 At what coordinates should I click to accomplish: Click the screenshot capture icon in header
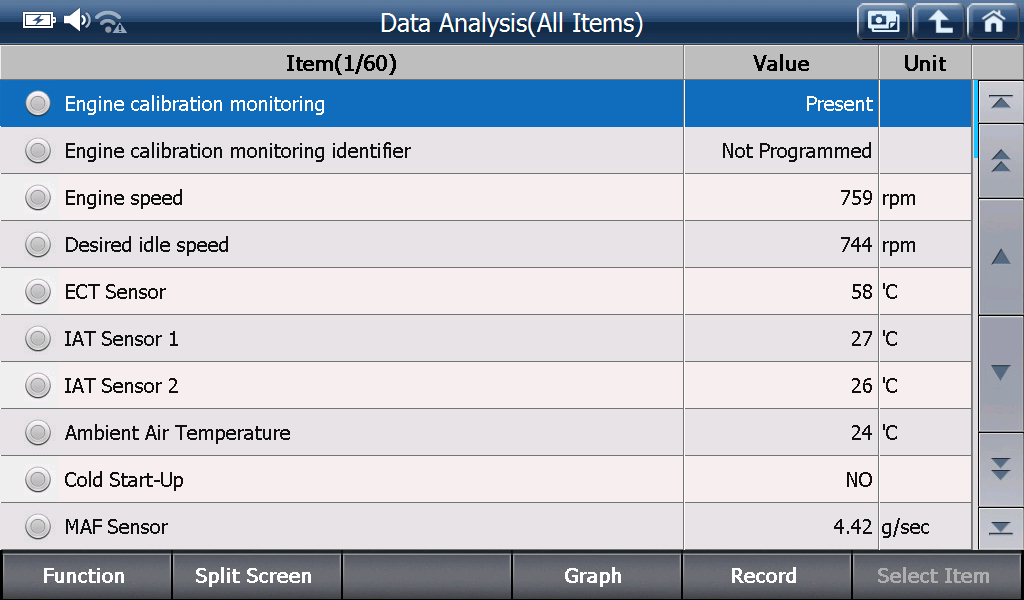click(x=883, y=22)
